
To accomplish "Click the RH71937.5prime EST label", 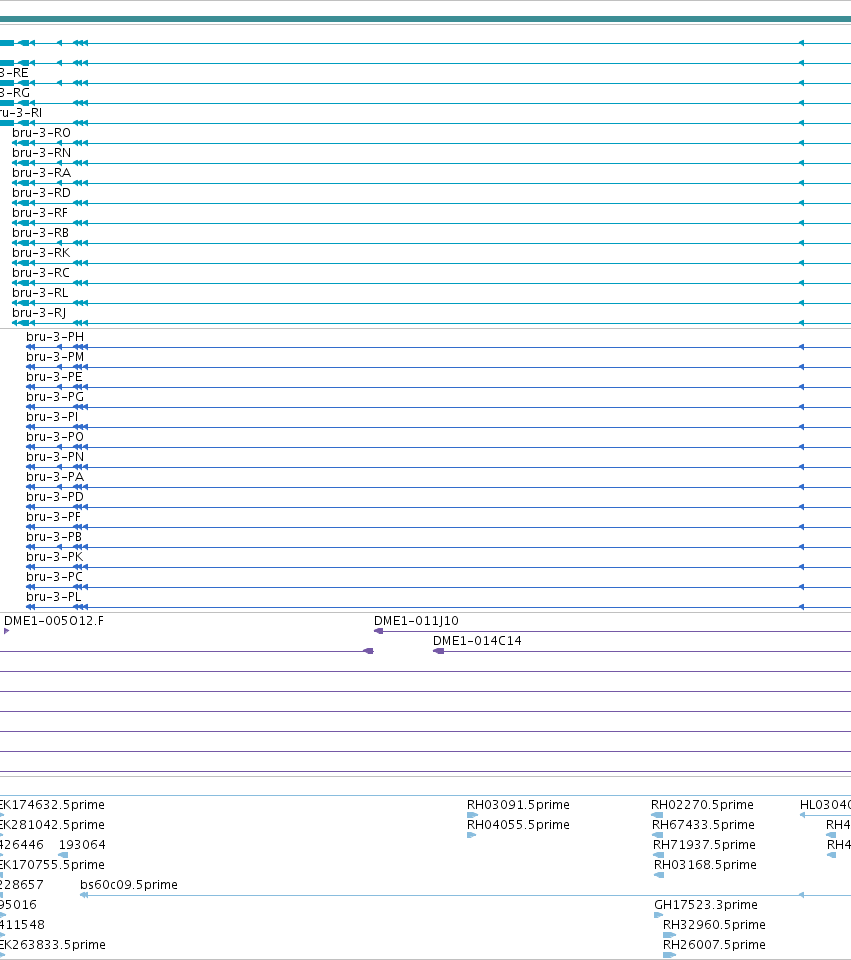I will coord(705,845).
